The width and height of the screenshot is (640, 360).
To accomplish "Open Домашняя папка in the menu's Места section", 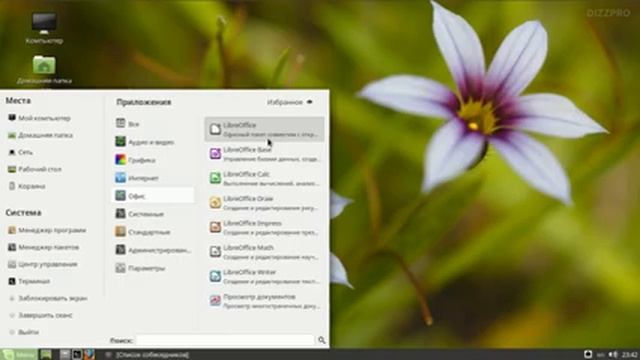I will click(x=40, y=135).
